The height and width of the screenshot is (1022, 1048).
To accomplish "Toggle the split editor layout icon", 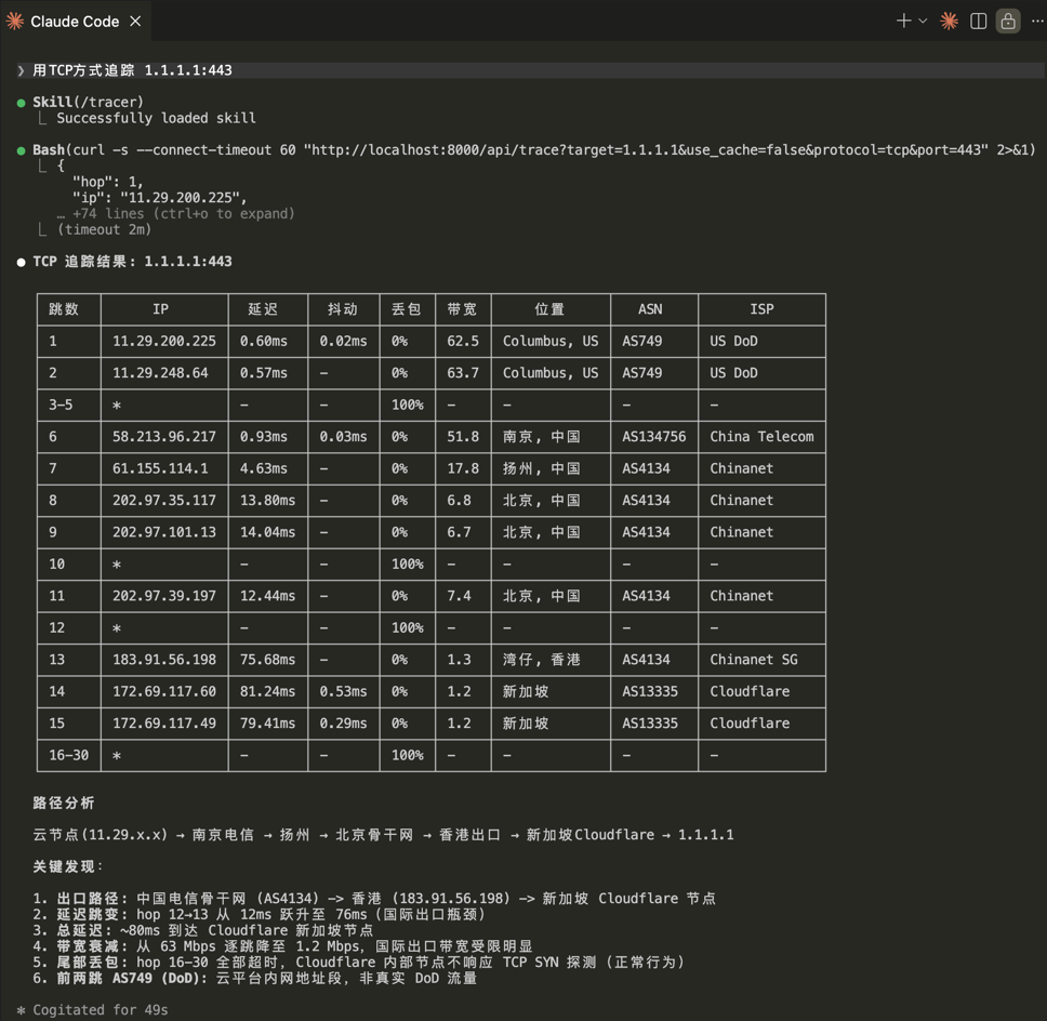I will tap(978, 21).
